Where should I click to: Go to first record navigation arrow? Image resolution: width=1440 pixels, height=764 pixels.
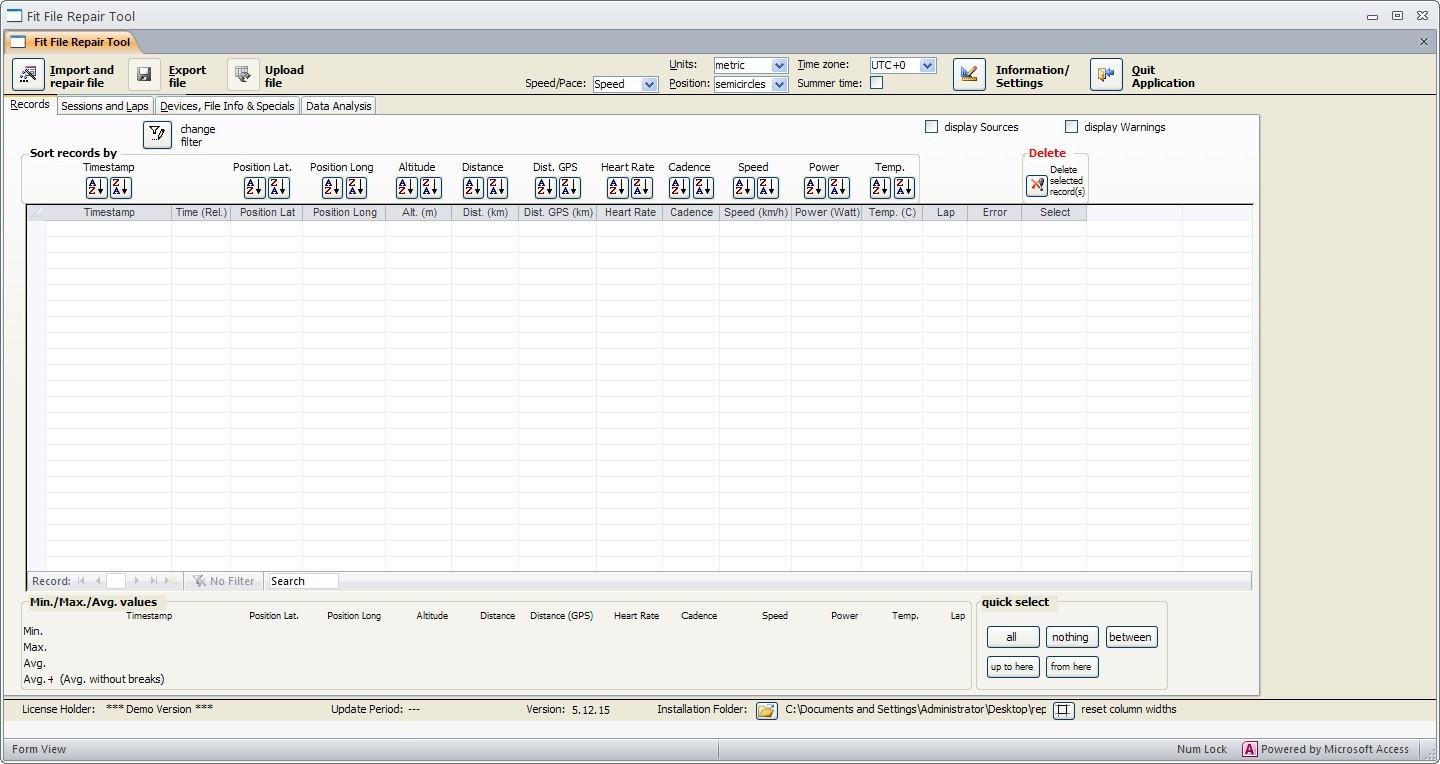click(x=81, y=581)
